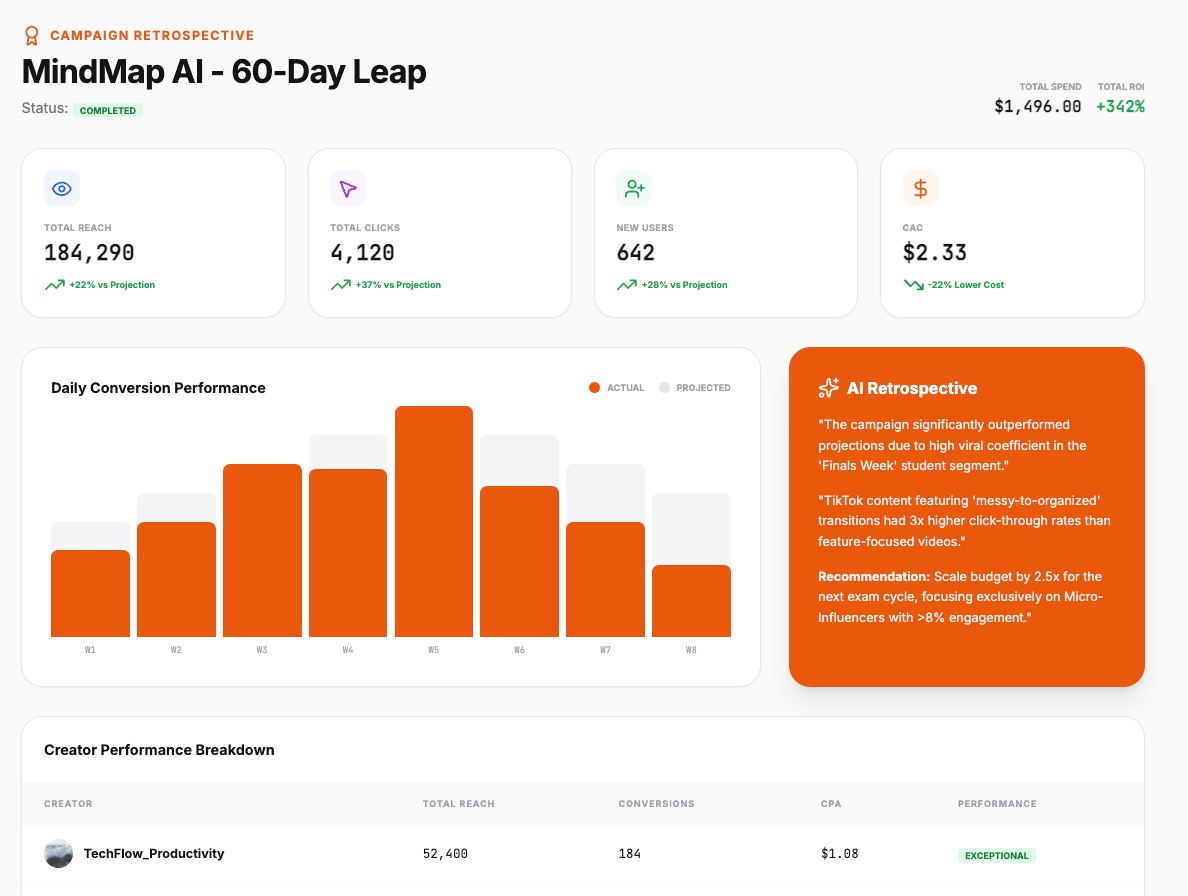This screenshot has width=1188, height=896.
Task: Click the W8 actual conversion bar
Action: tap(691, 601)
